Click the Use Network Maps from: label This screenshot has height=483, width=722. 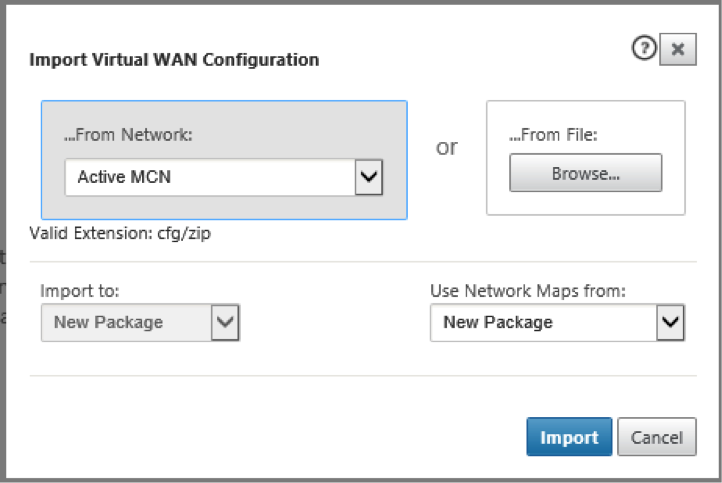tap(528, 291)
